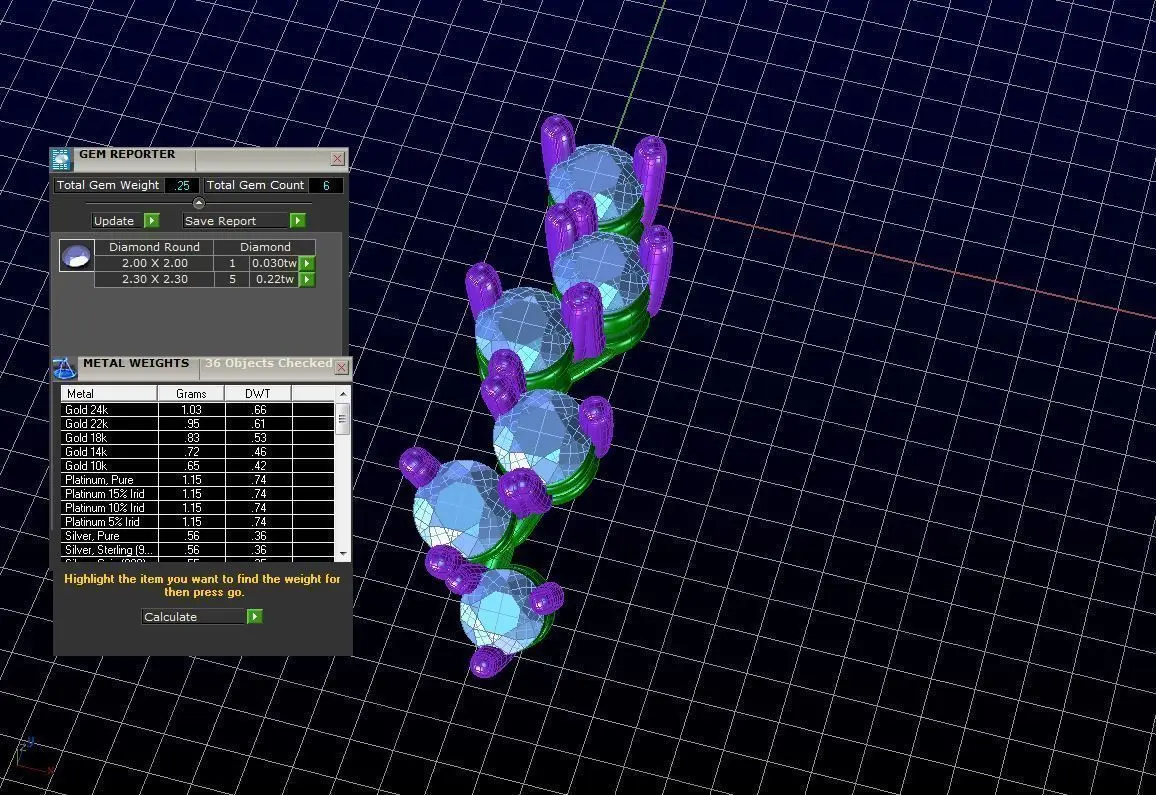
Task: Select the Gold 22k row
Action: tap(198, 423)
